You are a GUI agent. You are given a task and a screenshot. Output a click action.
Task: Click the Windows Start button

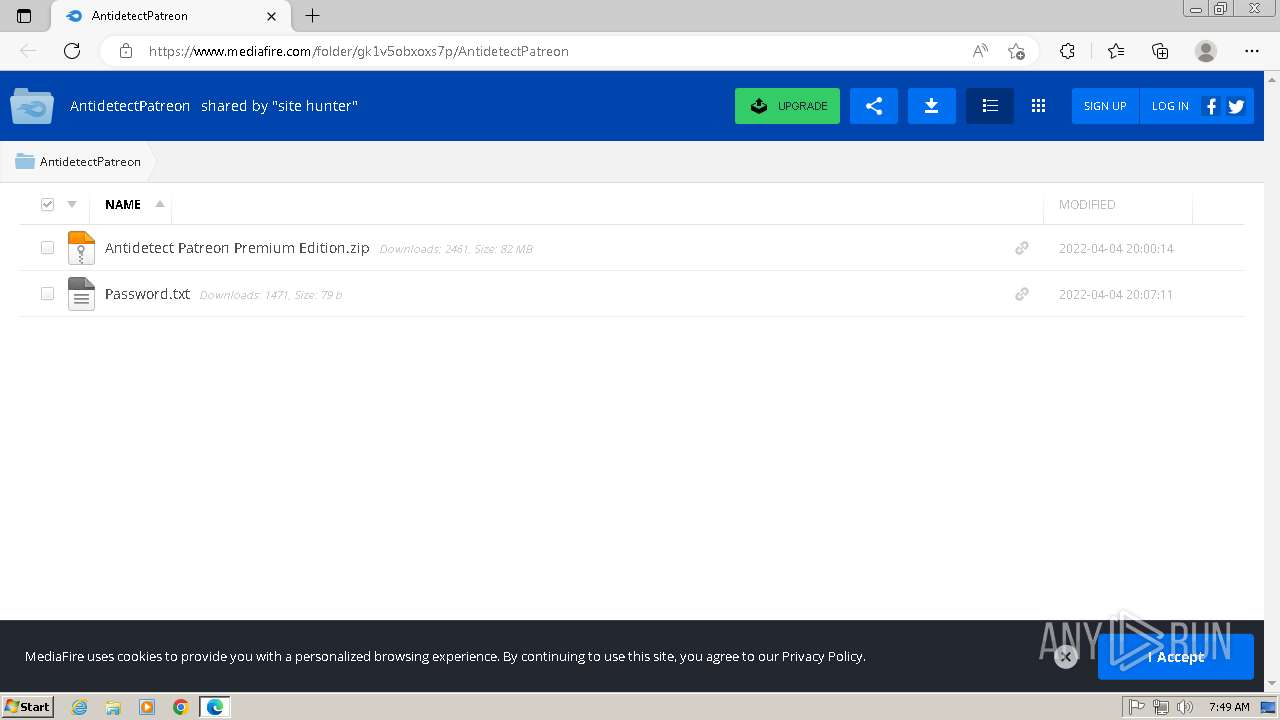pos(28,707)
